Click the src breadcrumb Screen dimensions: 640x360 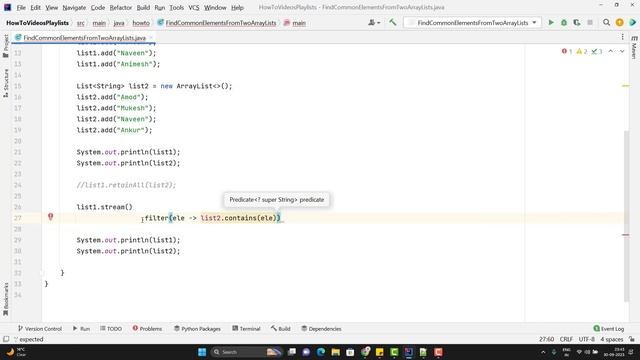81,23
